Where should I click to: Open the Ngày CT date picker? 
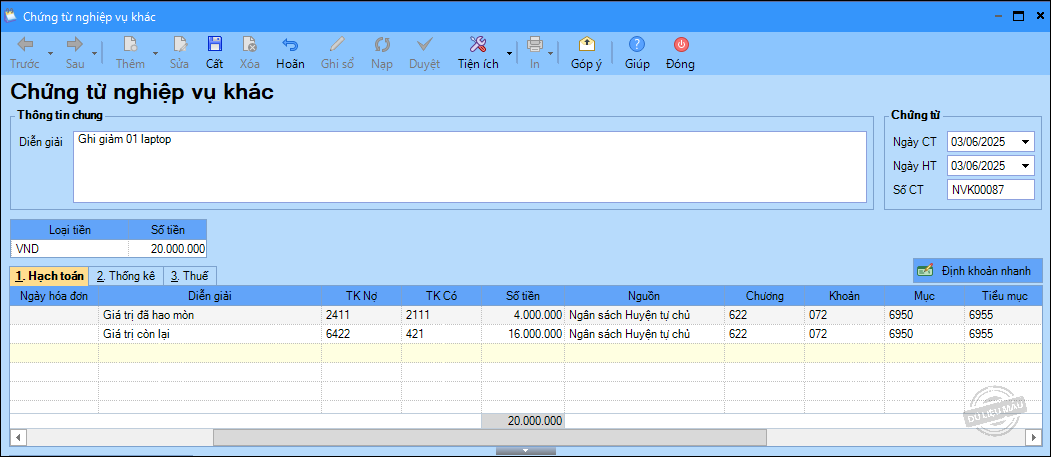[x=1025, y=142]
